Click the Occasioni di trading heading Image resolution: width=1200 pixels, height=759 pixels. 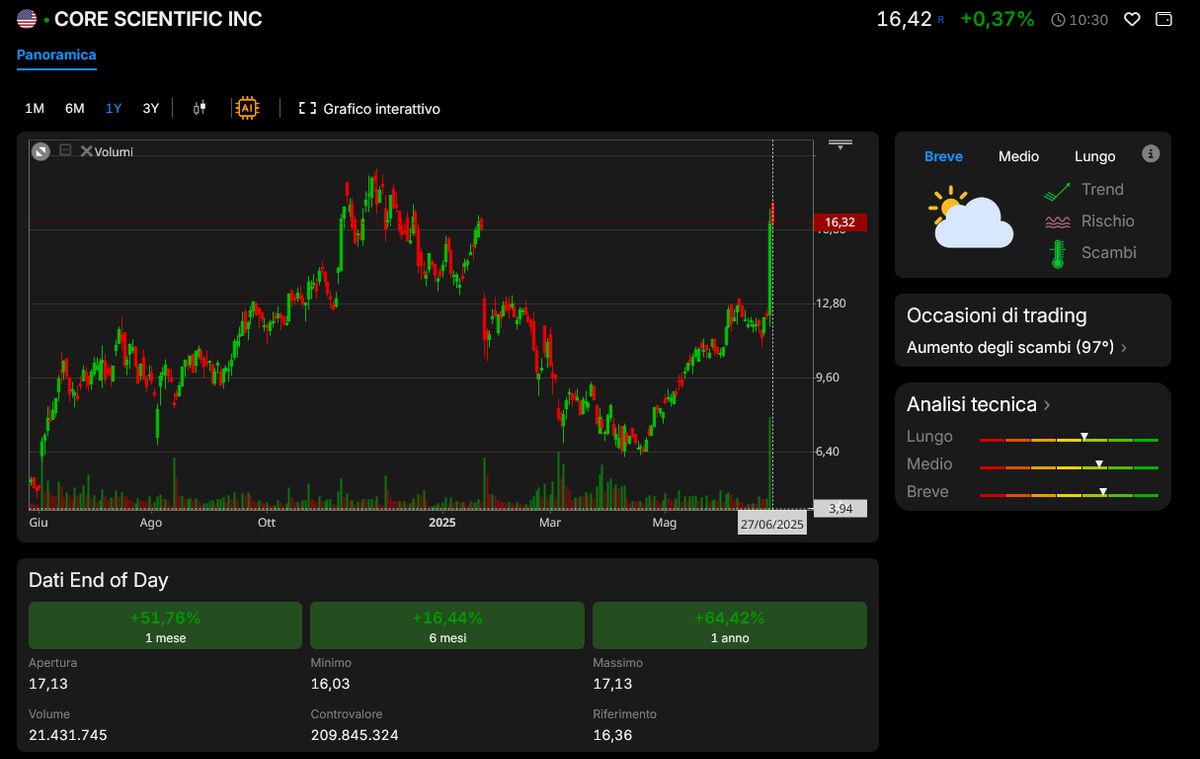click(x=996, y=315)
